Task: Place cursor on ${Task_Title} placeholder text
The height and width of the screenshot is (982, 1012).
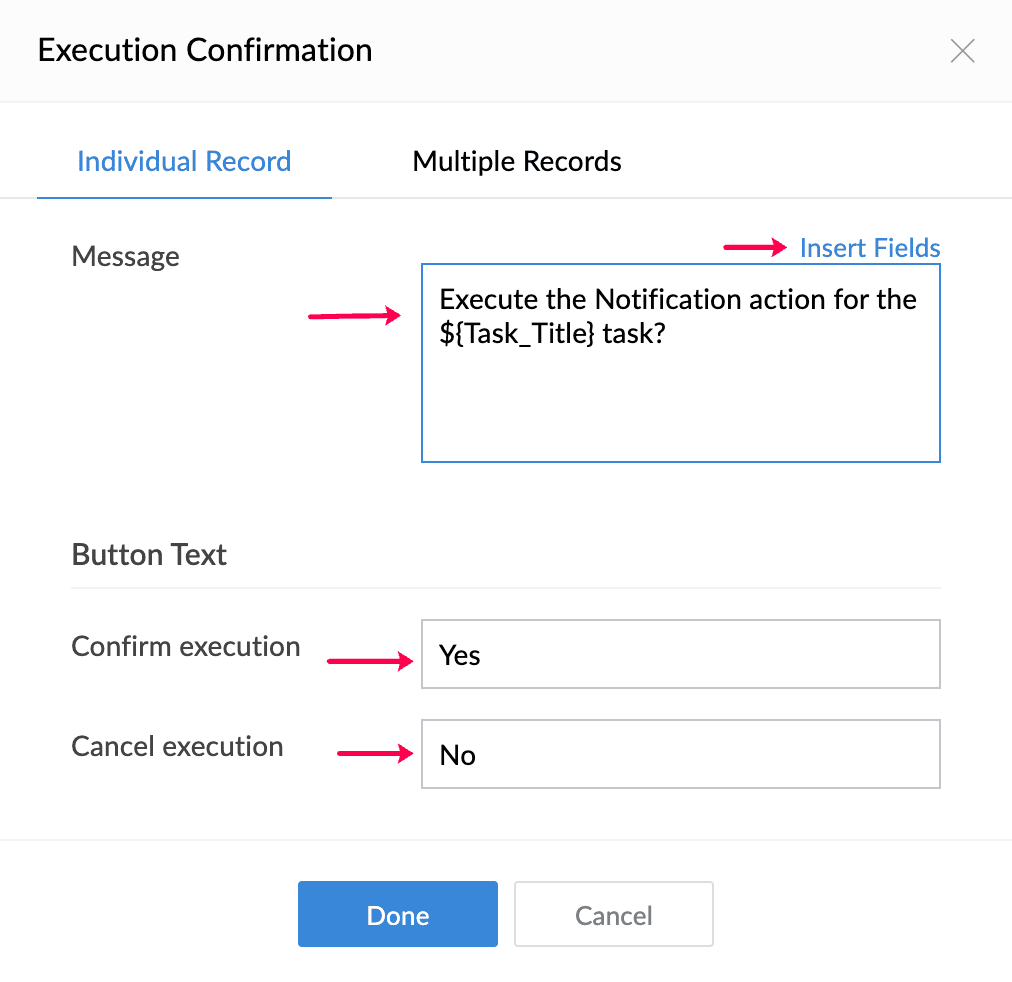Action: point(518,334)
